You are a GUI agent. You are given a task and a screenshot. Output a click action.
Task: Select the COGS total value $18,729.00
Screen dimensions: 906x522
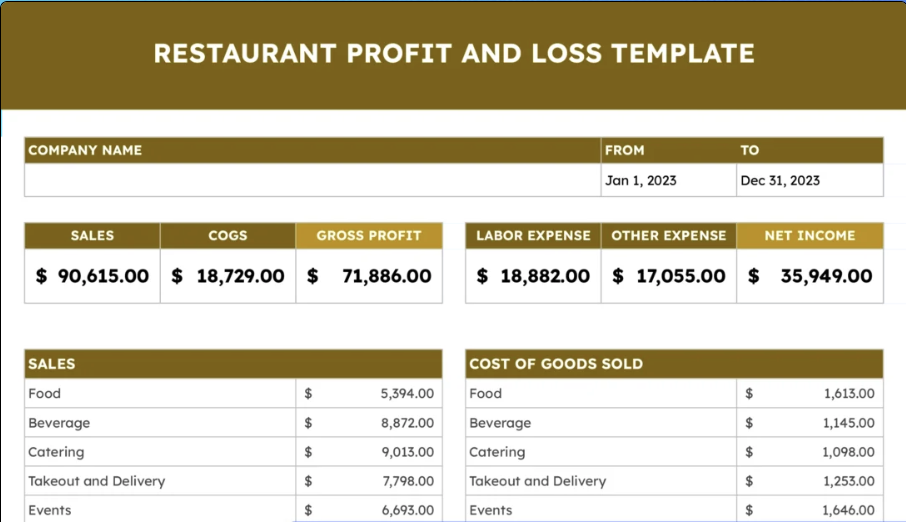(228, 276)
